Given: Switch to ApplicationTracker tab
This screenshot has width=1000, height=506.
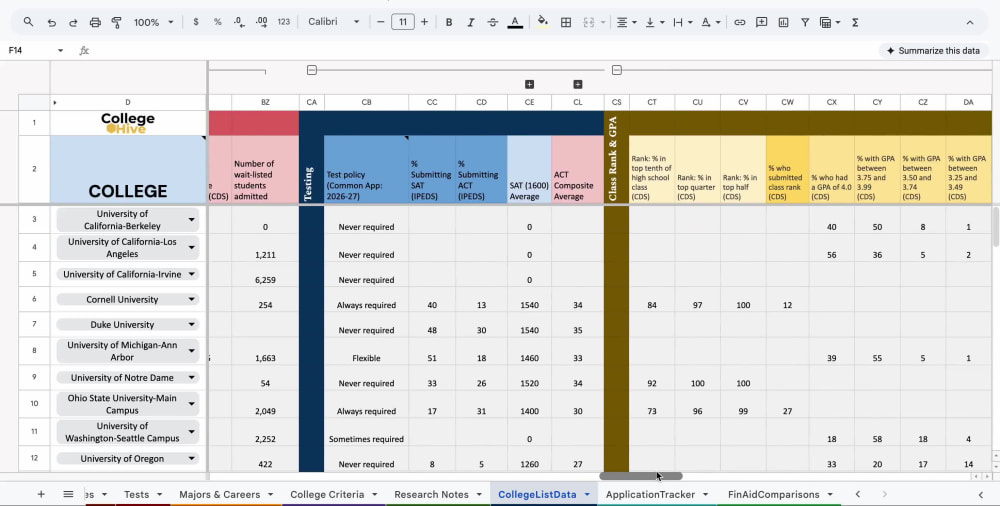Looking at the screenshot, I should click(650, 495).
